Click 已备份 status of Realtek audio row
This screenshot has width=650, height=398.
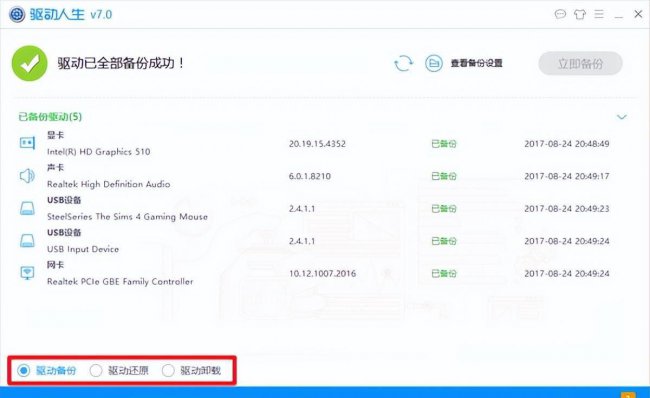click(444, 176)
